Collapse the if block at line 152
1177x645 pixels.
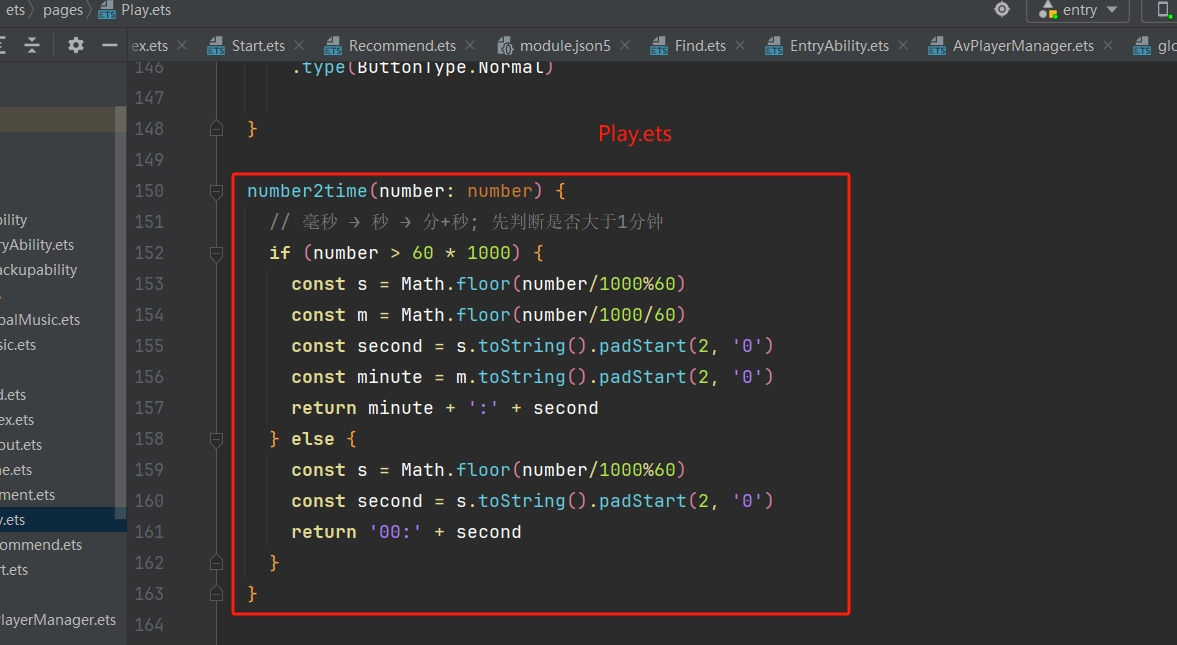(216, 253)
